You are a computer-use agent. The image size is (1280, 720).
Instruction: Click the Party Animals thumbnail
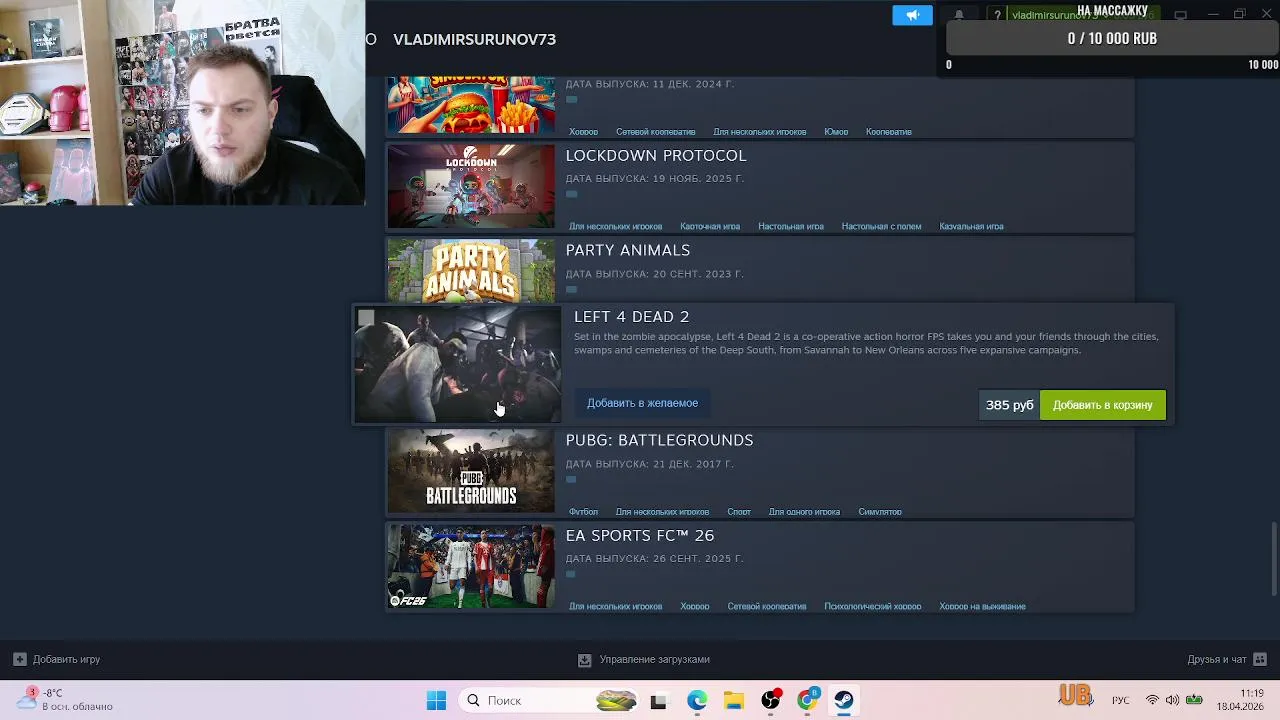click(471, 270)
